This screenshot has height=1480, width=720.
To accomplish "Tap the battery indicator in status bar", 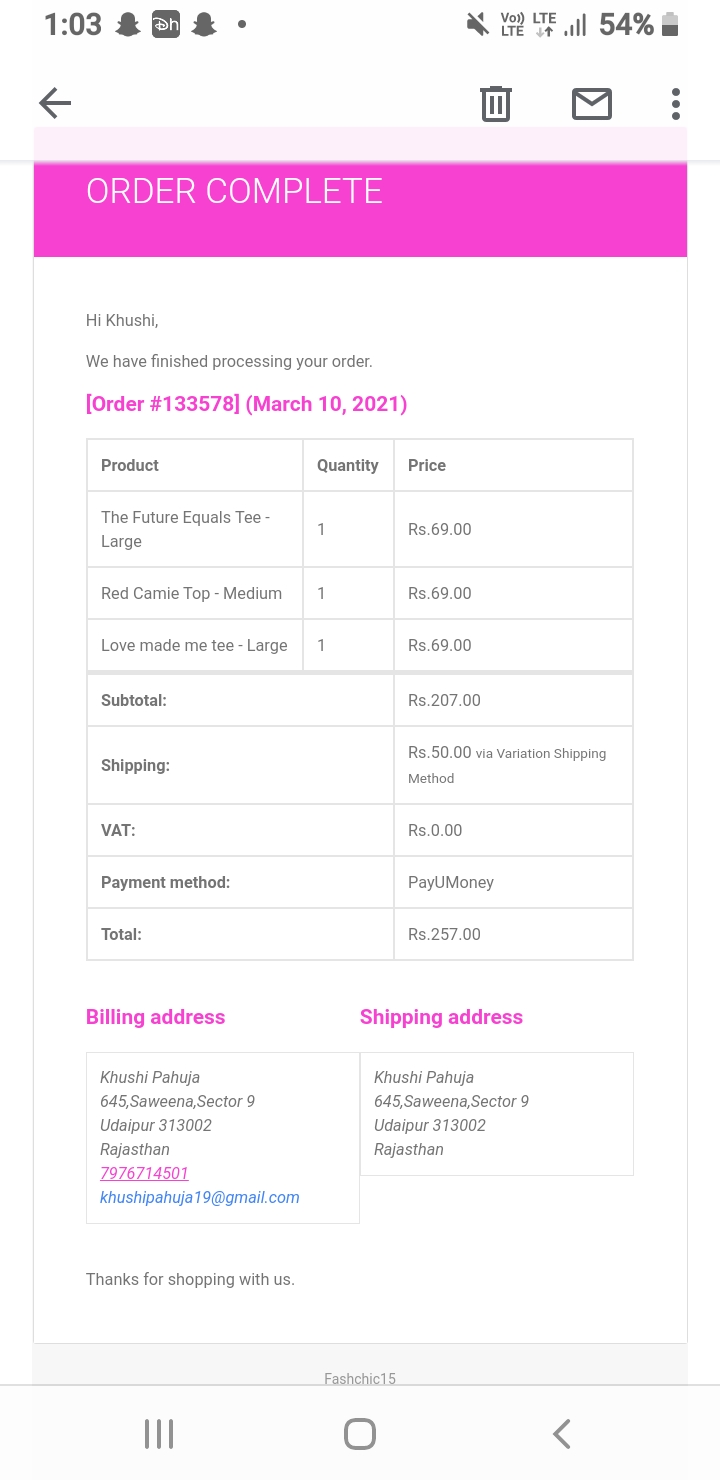I will click(670, 24).
